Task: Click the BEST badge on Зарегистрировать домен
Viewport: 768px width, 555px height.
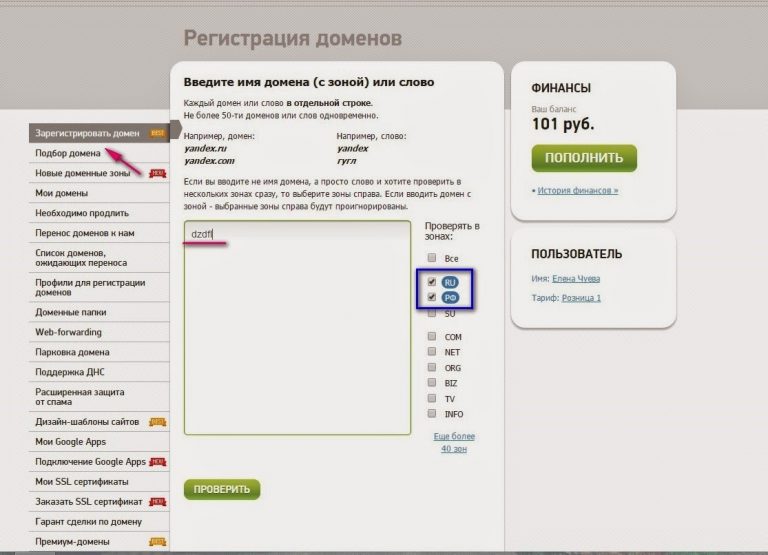Action: point(157,133)
